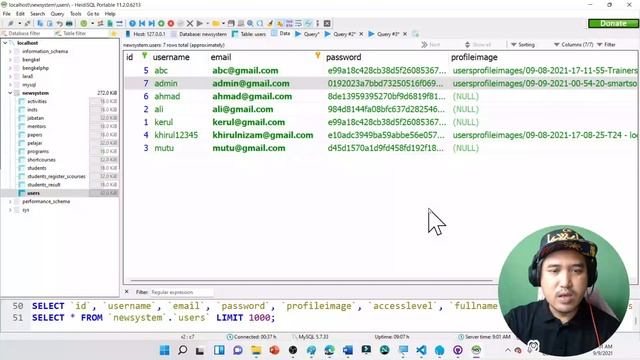Sort by the password column header
This screenshot has height=360, width=640.
pos(344,57)
